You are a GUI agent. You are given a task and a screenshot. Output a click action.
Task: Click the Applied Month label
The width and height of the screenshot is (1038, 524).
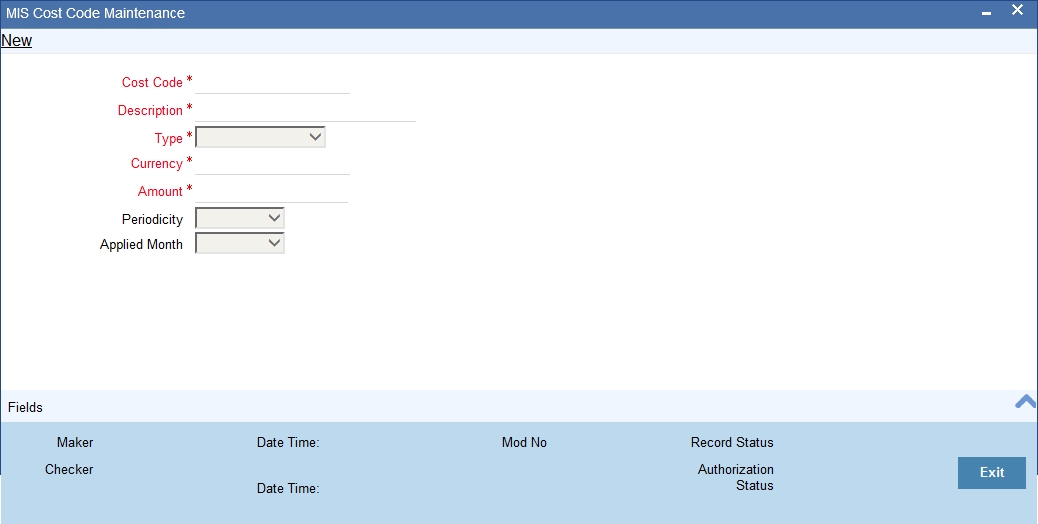141,244
